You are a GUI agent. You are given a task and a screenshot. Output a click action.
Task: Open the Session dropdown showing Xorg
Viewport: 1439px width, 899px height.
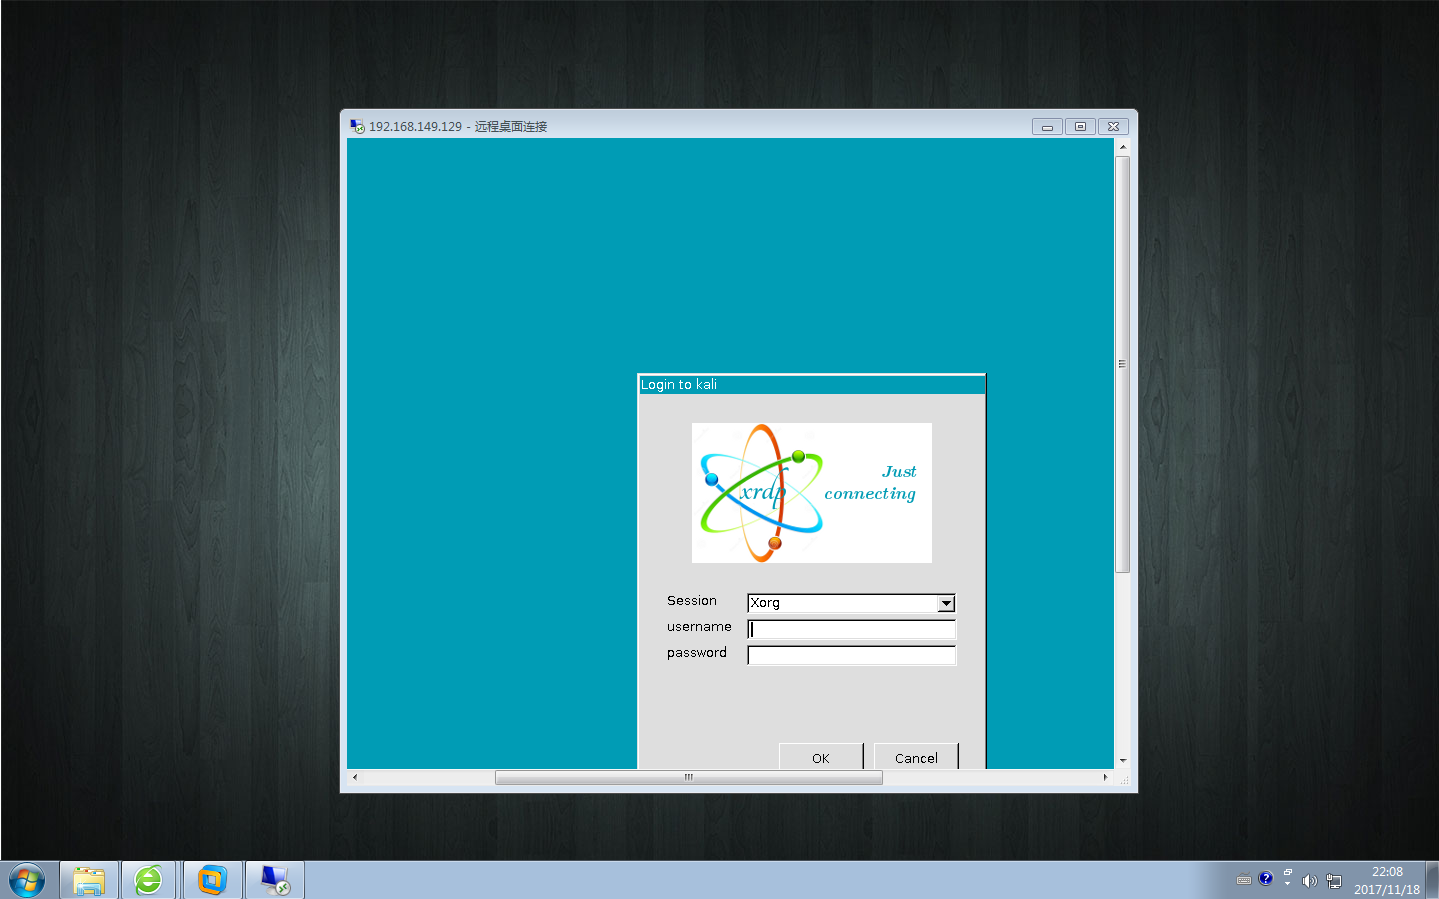(850, 603)
